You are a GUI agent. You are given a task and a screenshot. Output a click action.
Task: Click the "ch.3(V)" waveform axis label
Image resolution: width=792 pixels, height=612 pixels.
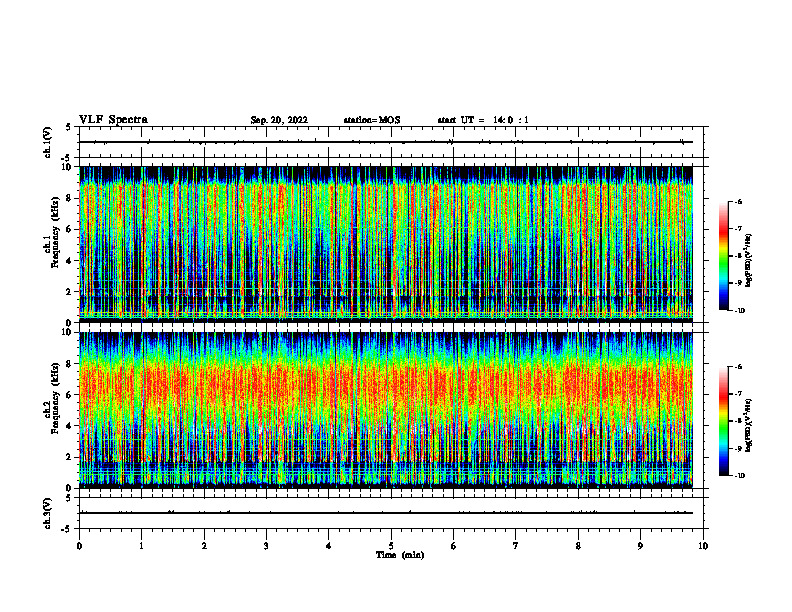point(48,513)
